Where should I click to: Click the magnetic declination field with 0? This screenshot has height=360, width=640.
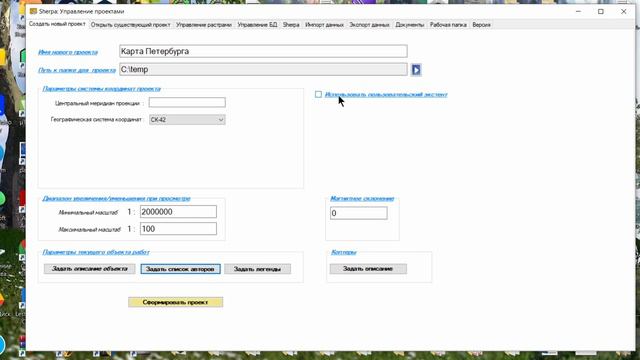(x=359, y=213)
